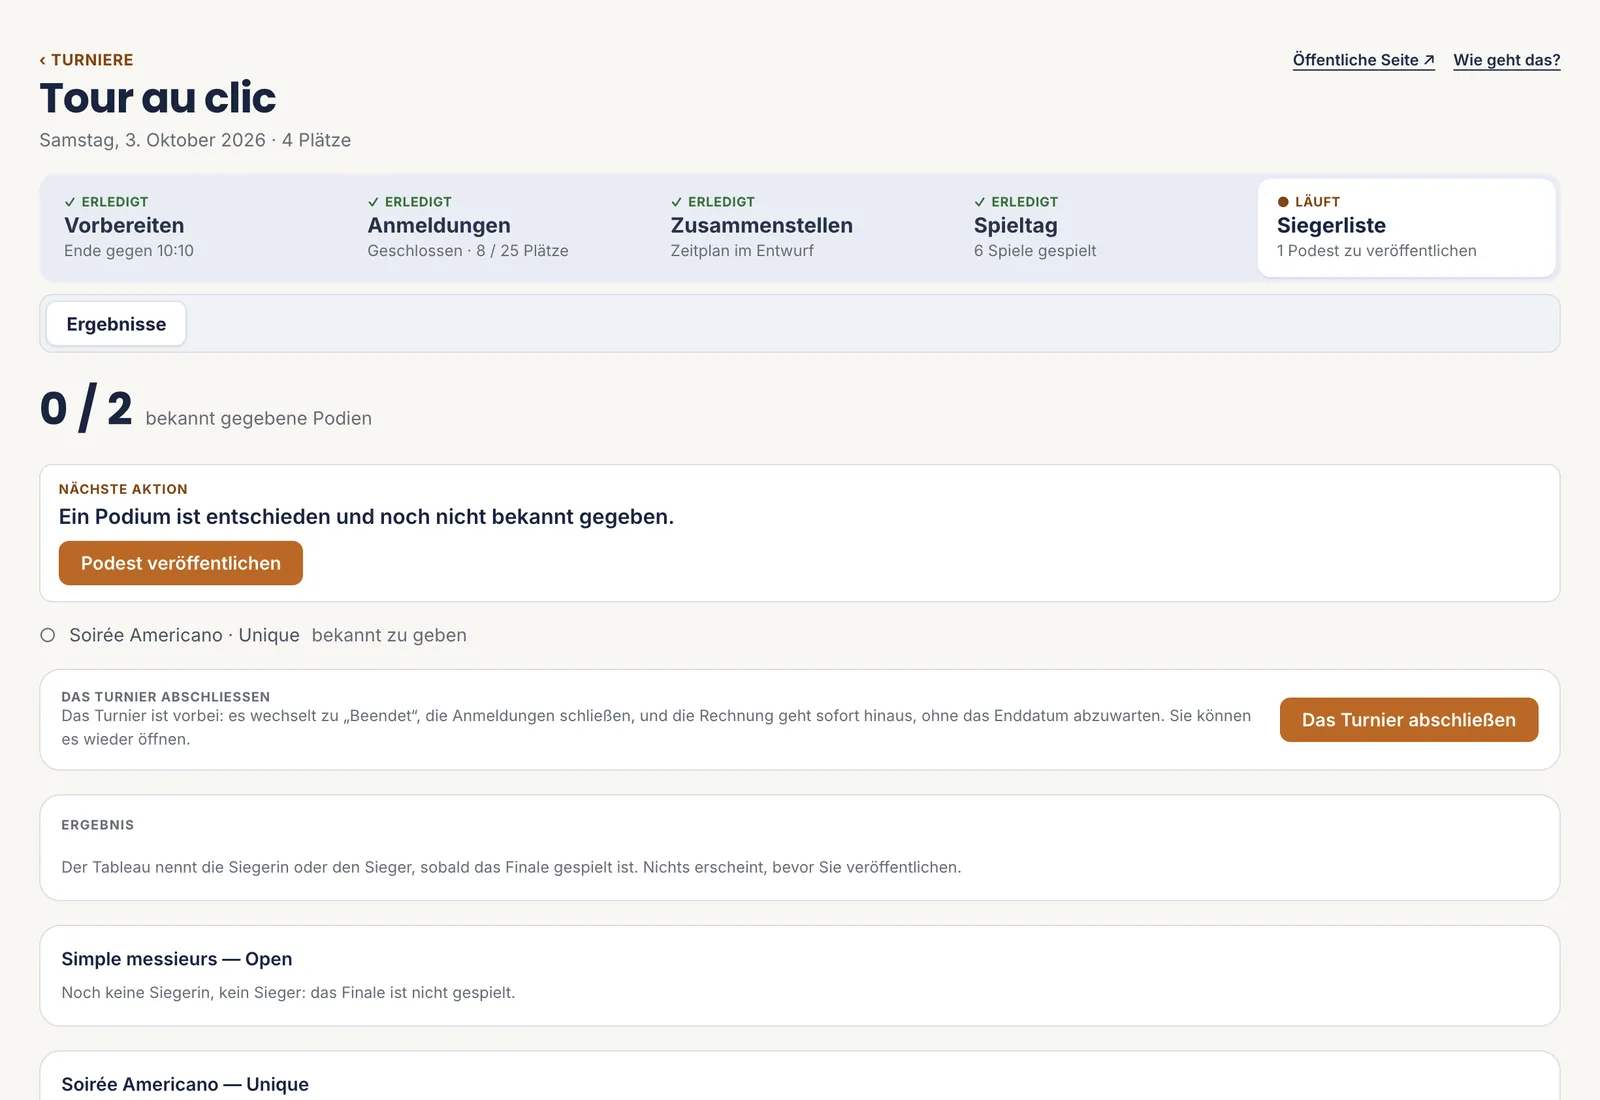Select the Spieltag step
The width and height of the screenshot is (1600, 1100).
point(1101,227)
